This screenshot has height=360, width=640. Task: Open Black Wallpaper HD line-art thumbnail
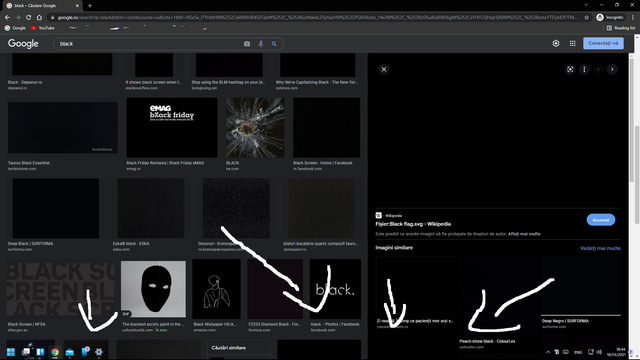[x=216, y=289]
